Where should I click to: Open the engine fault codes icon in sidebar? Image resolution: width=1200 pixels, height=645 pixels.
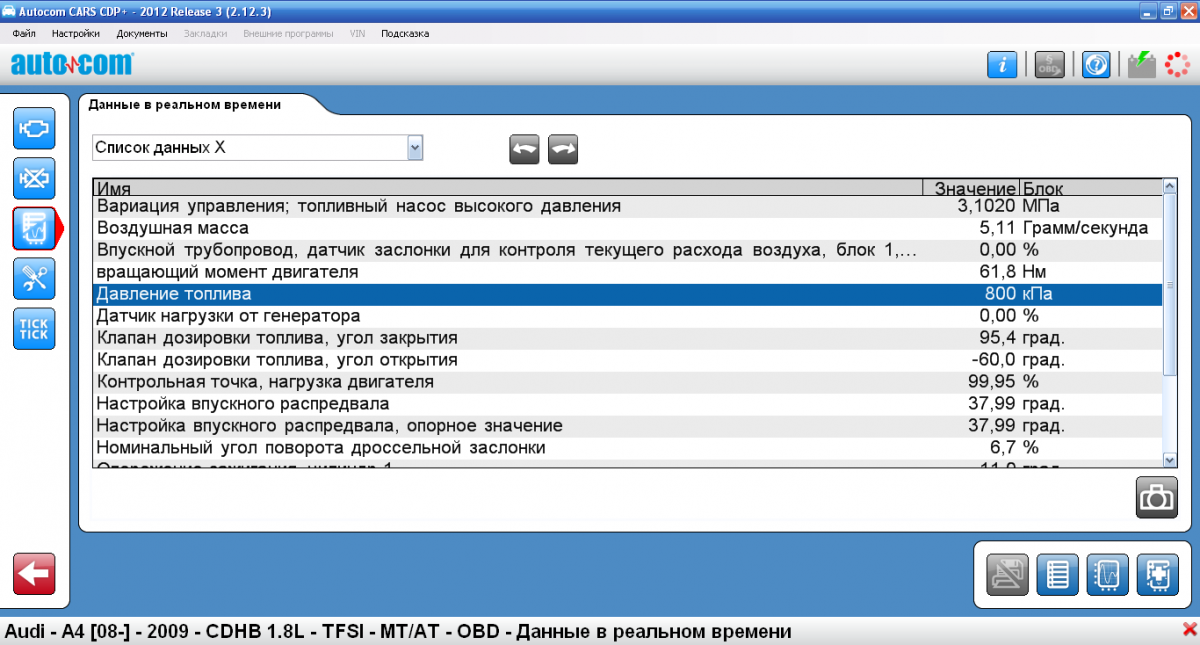(x=34, y=129)
